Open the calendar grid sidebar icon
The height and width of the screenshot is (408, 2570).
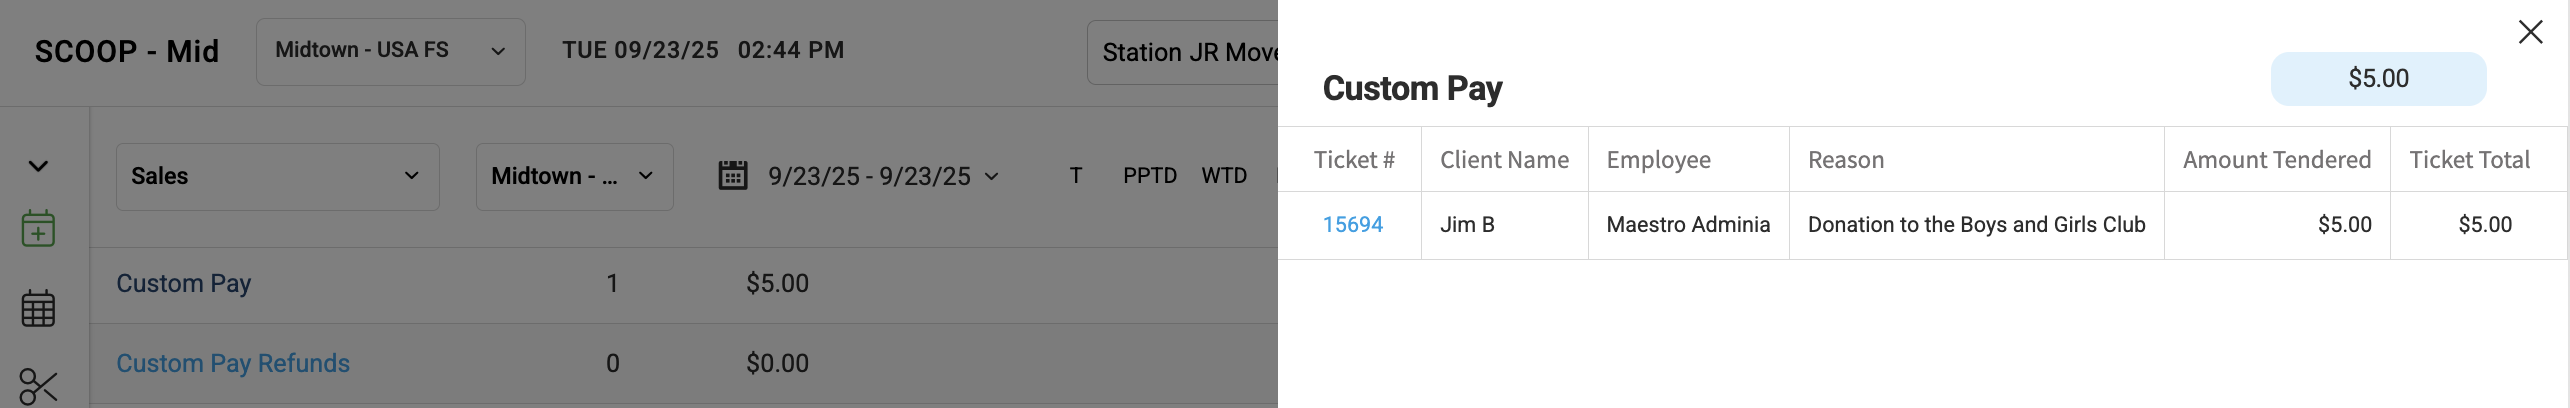coord(38,308)
